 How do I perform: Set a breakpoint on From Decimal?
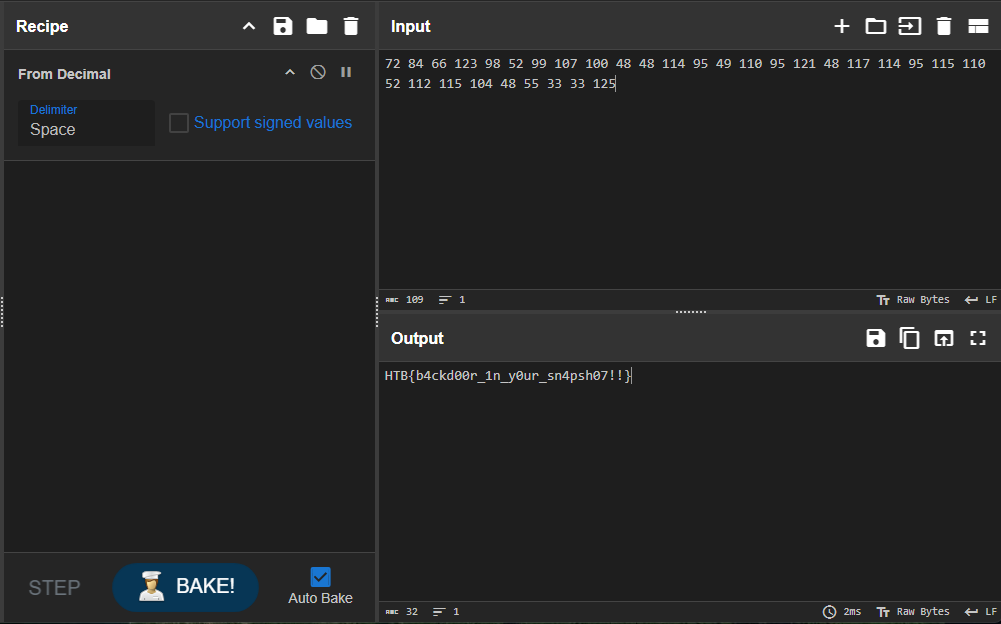point(346,72)
